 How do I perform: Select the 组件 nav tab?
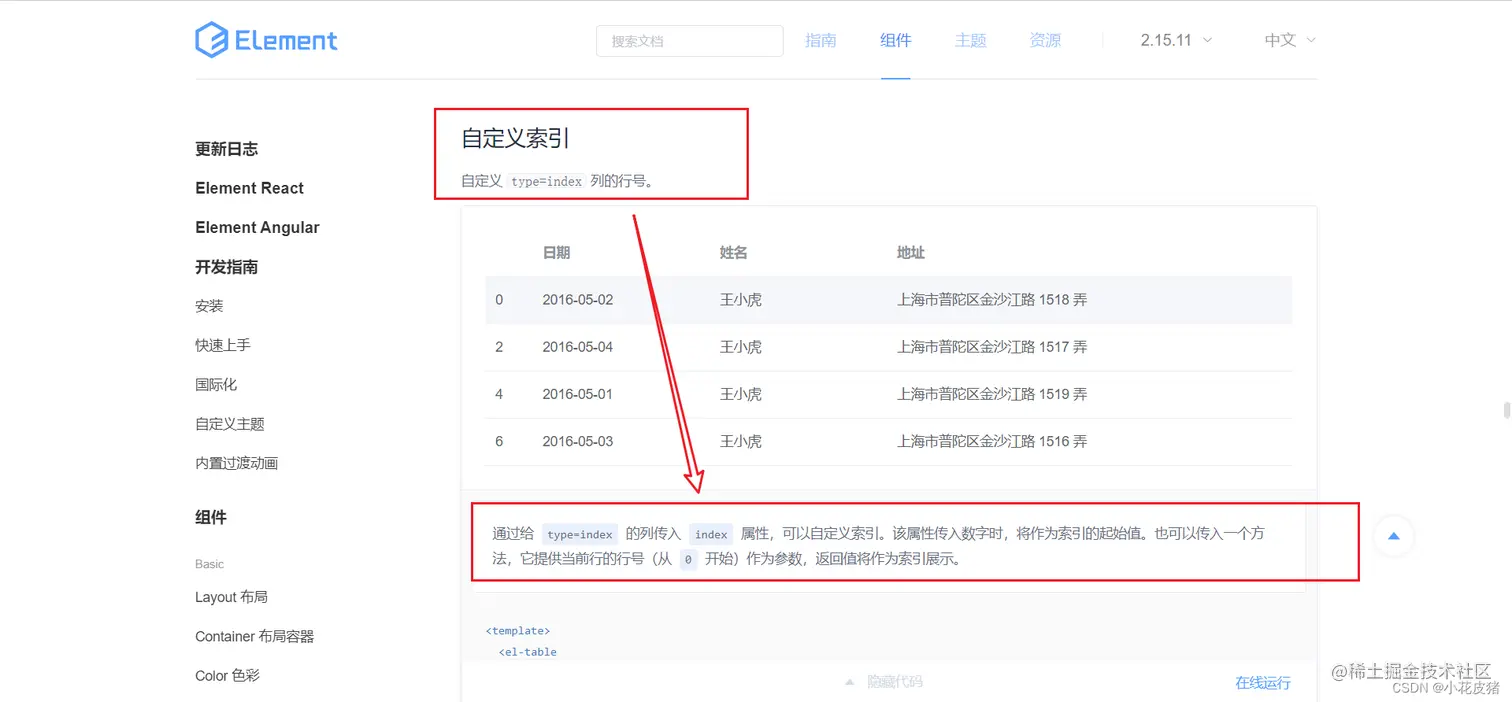coord(896,40)
